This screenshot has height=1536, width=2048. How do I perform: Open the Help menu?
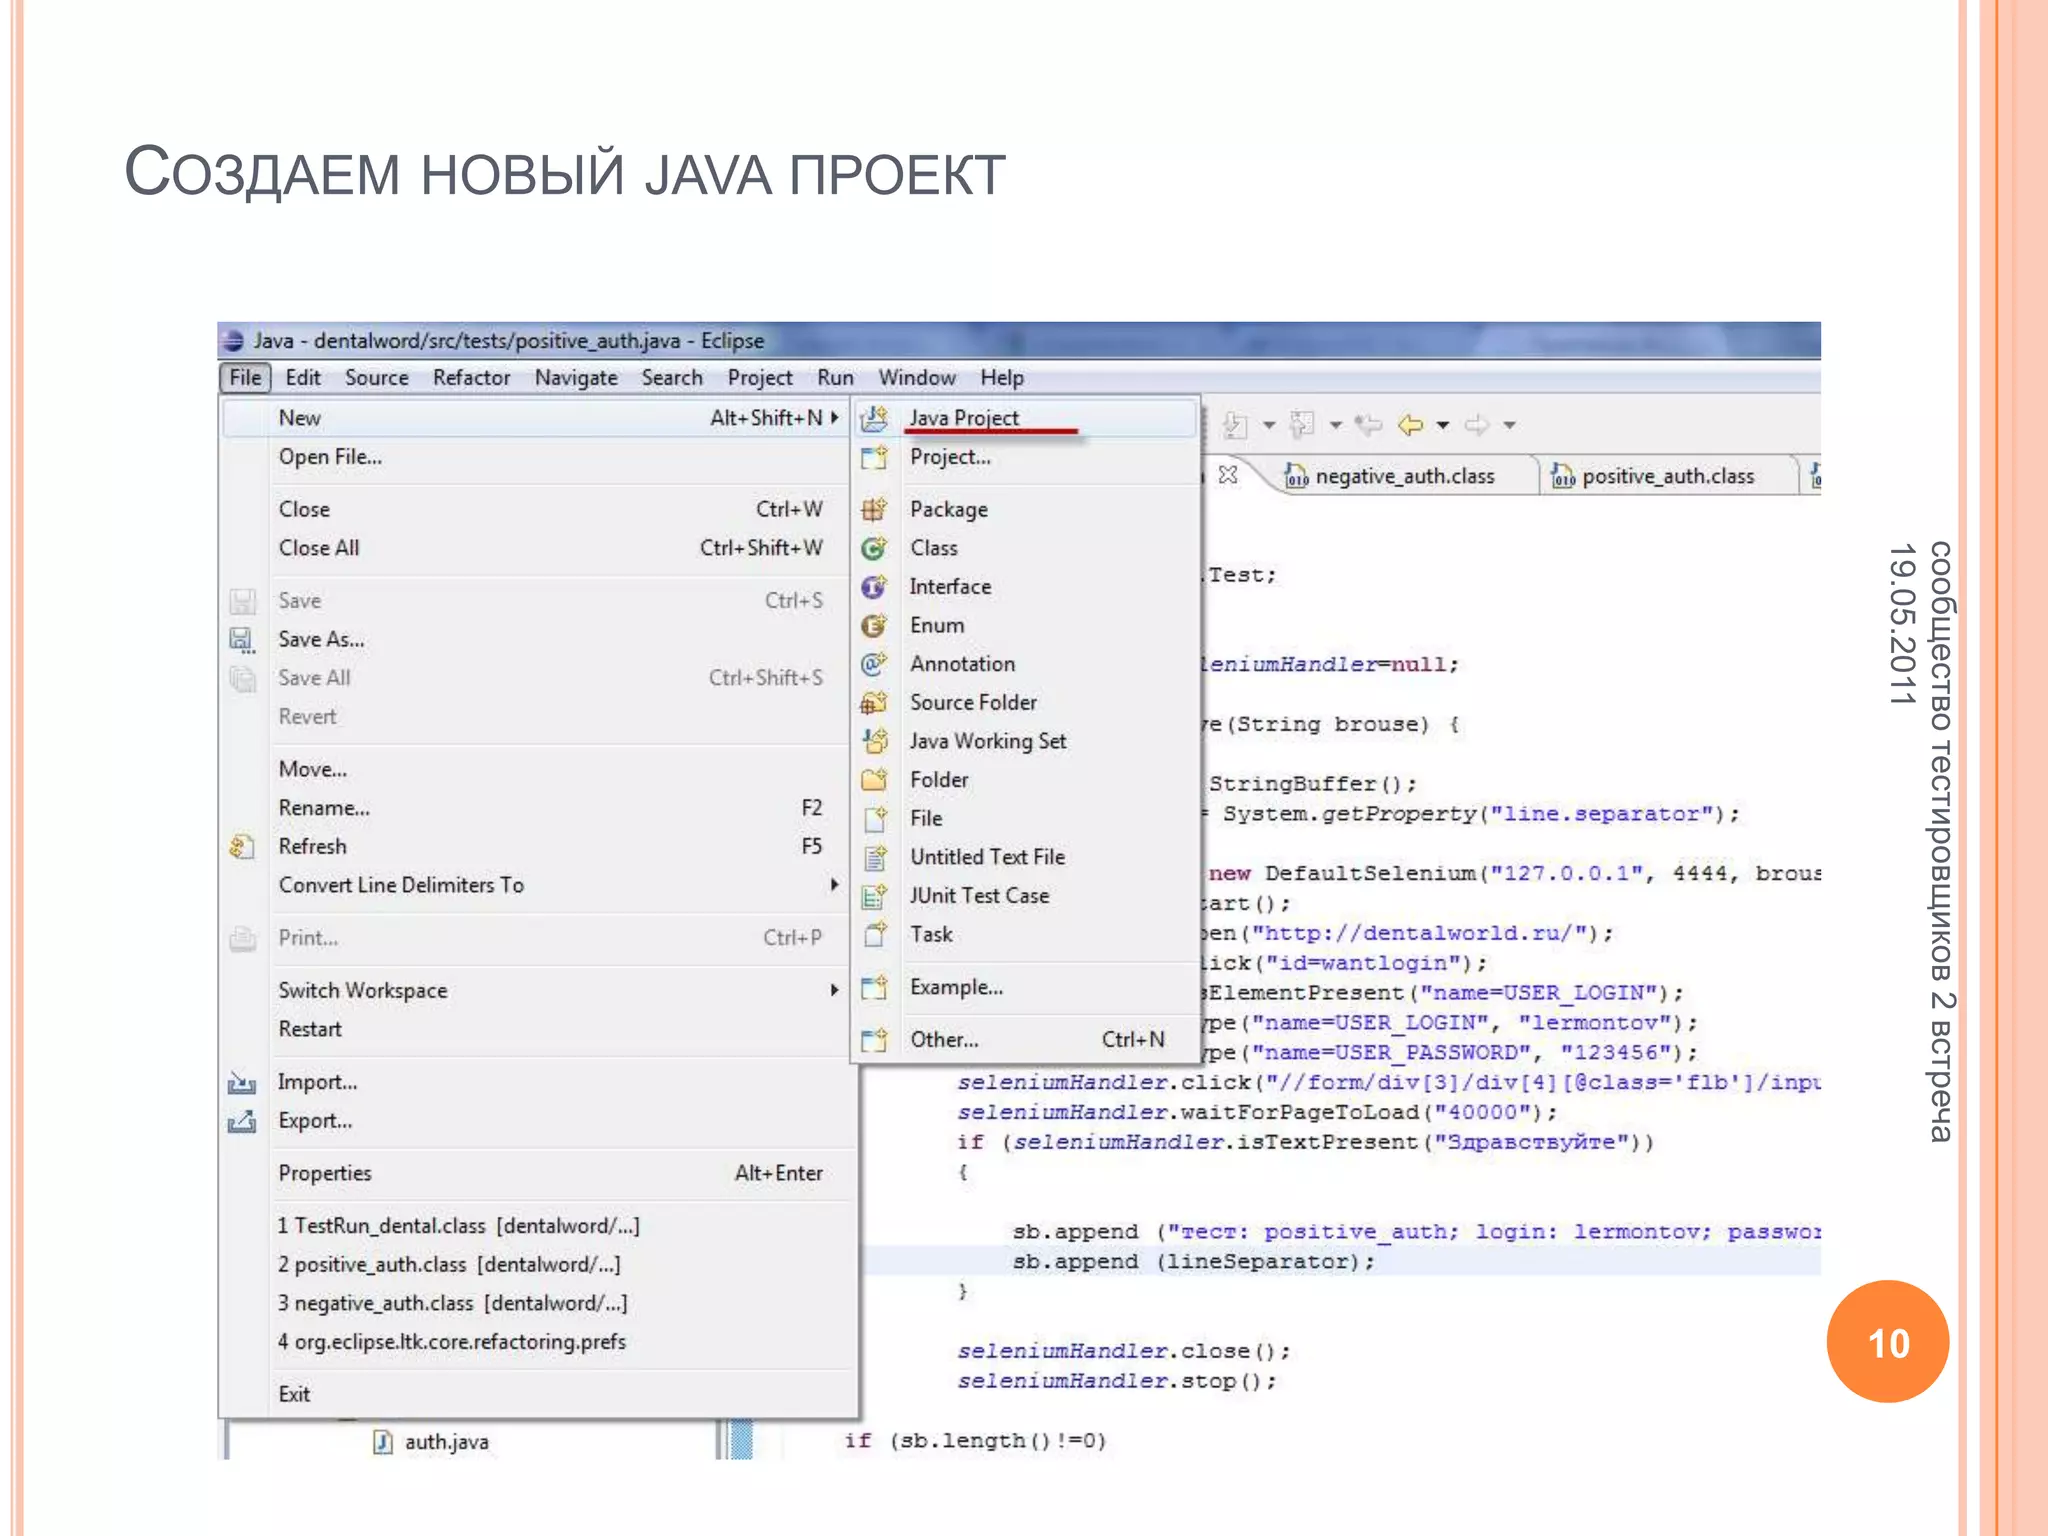[1002, 378]
